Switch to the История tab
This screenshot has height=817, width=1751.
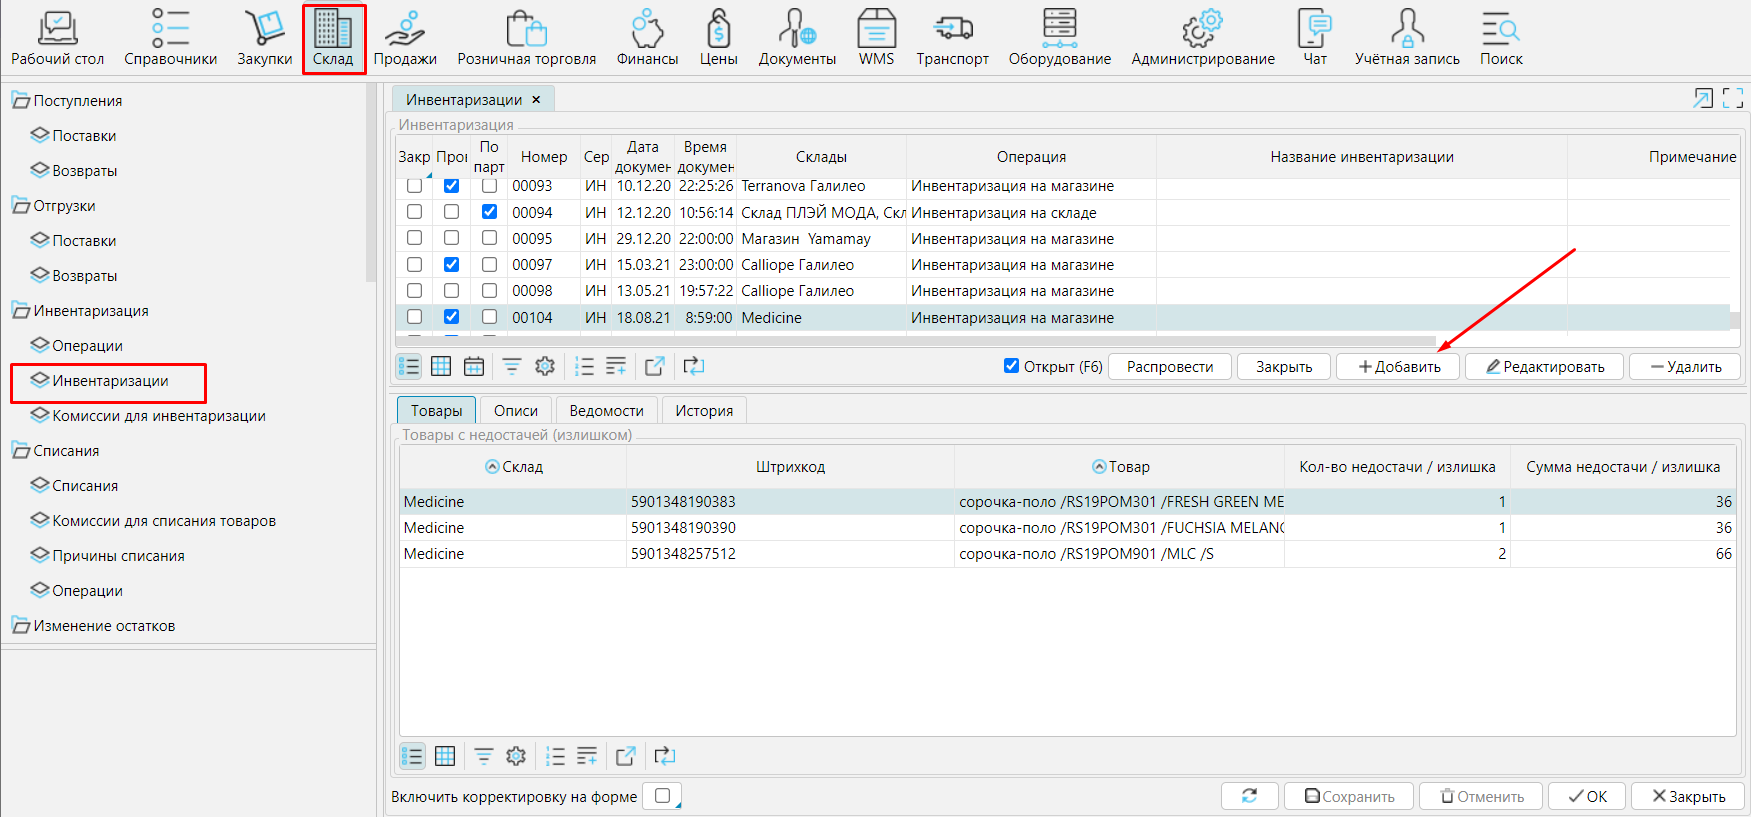coord(703,411)
